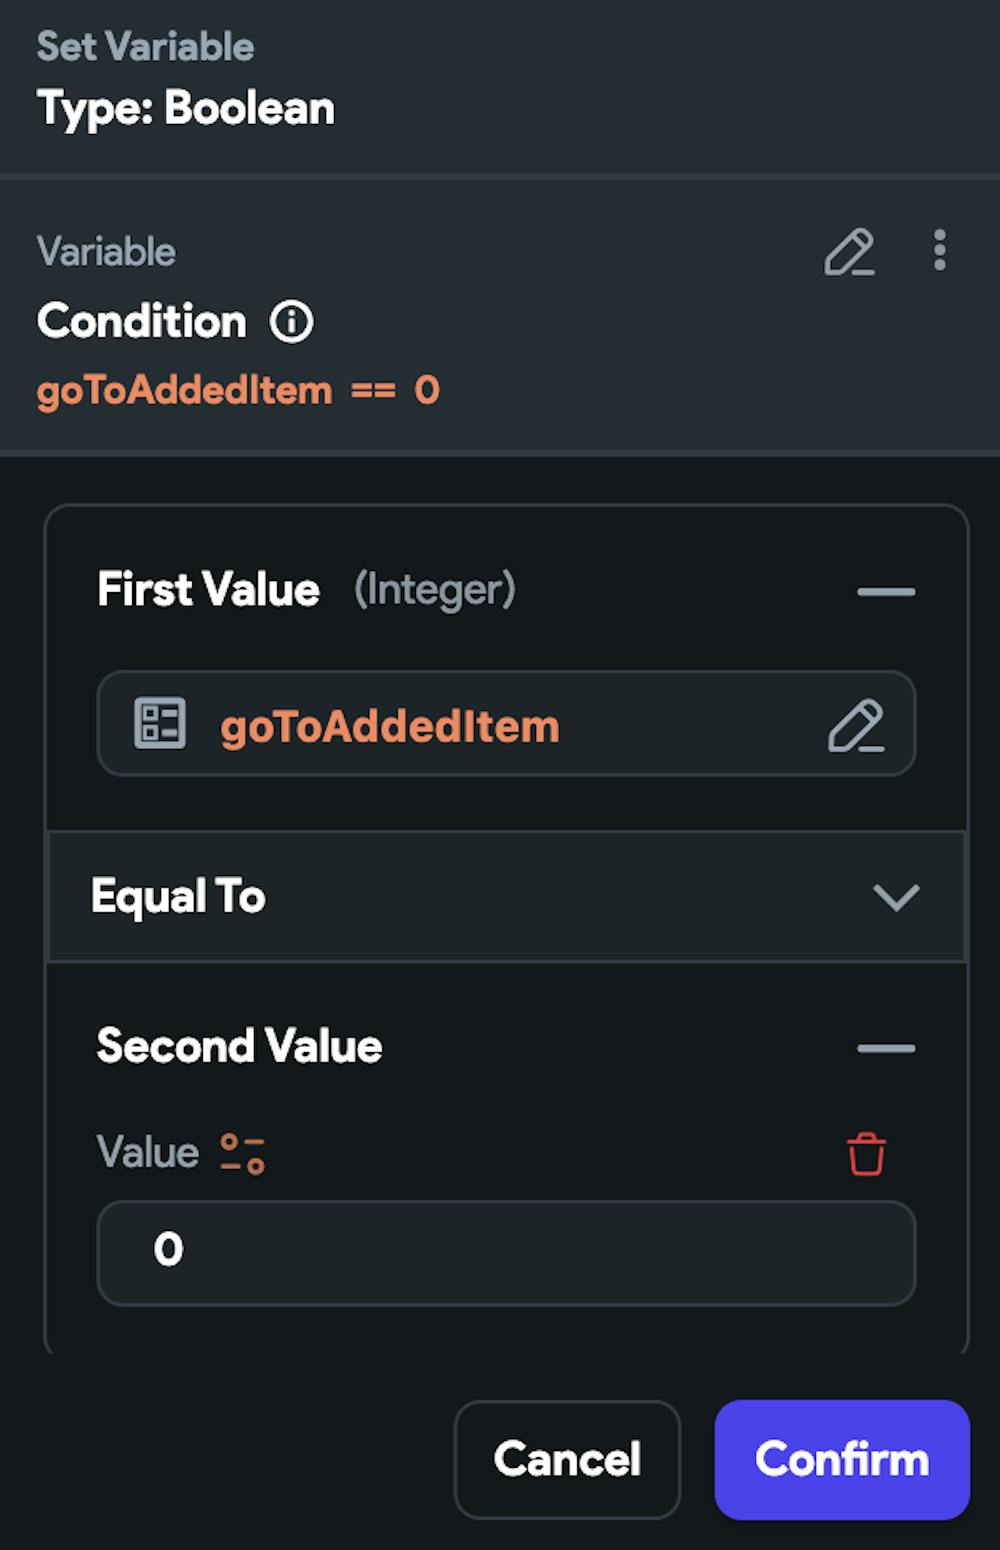
Task: Edit the goToAddedItem first value with pencil
Action: pyautogui.click(x=856, y=725)
